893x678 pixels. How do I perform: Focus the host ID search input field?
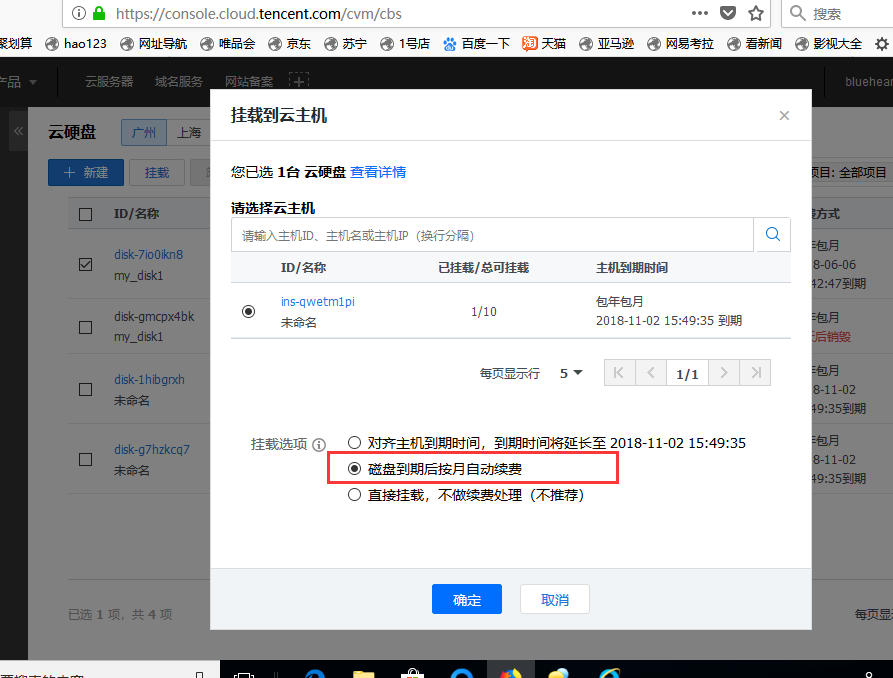click(492, 235)
